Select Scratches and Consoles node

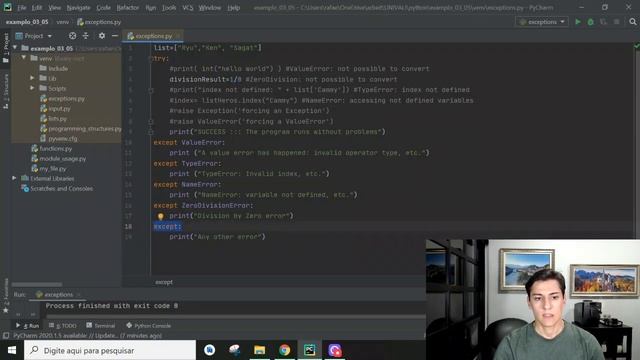tap(57, 189)
